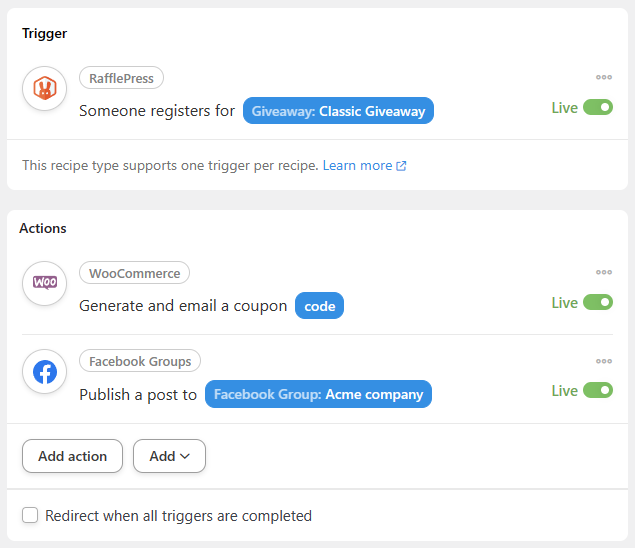
Task: Open the Facebook Groups action three-dot menu
Action: [604, 360]
